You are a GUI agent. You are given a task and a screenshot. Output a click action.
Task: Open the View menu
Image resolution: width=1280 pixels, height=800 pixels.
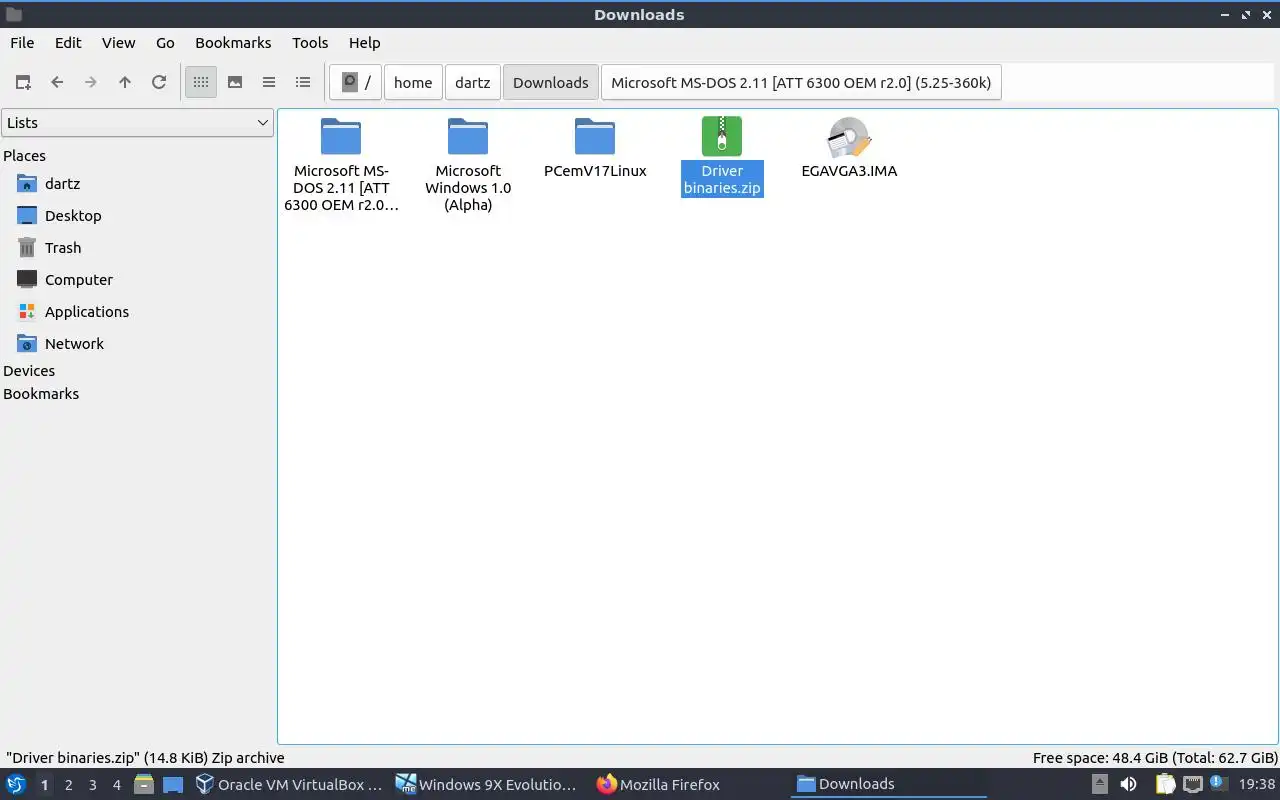tap(118, 43)
